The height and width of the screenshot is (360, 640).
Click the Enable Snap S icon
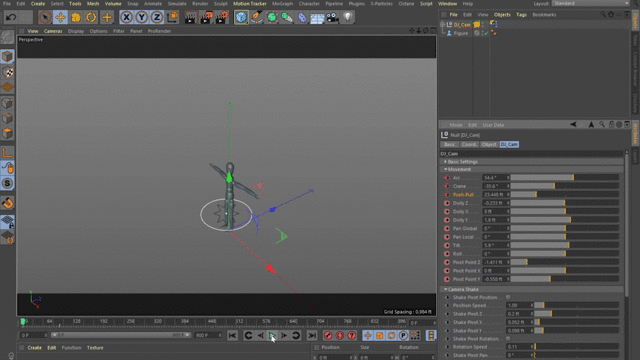[7, 184]
